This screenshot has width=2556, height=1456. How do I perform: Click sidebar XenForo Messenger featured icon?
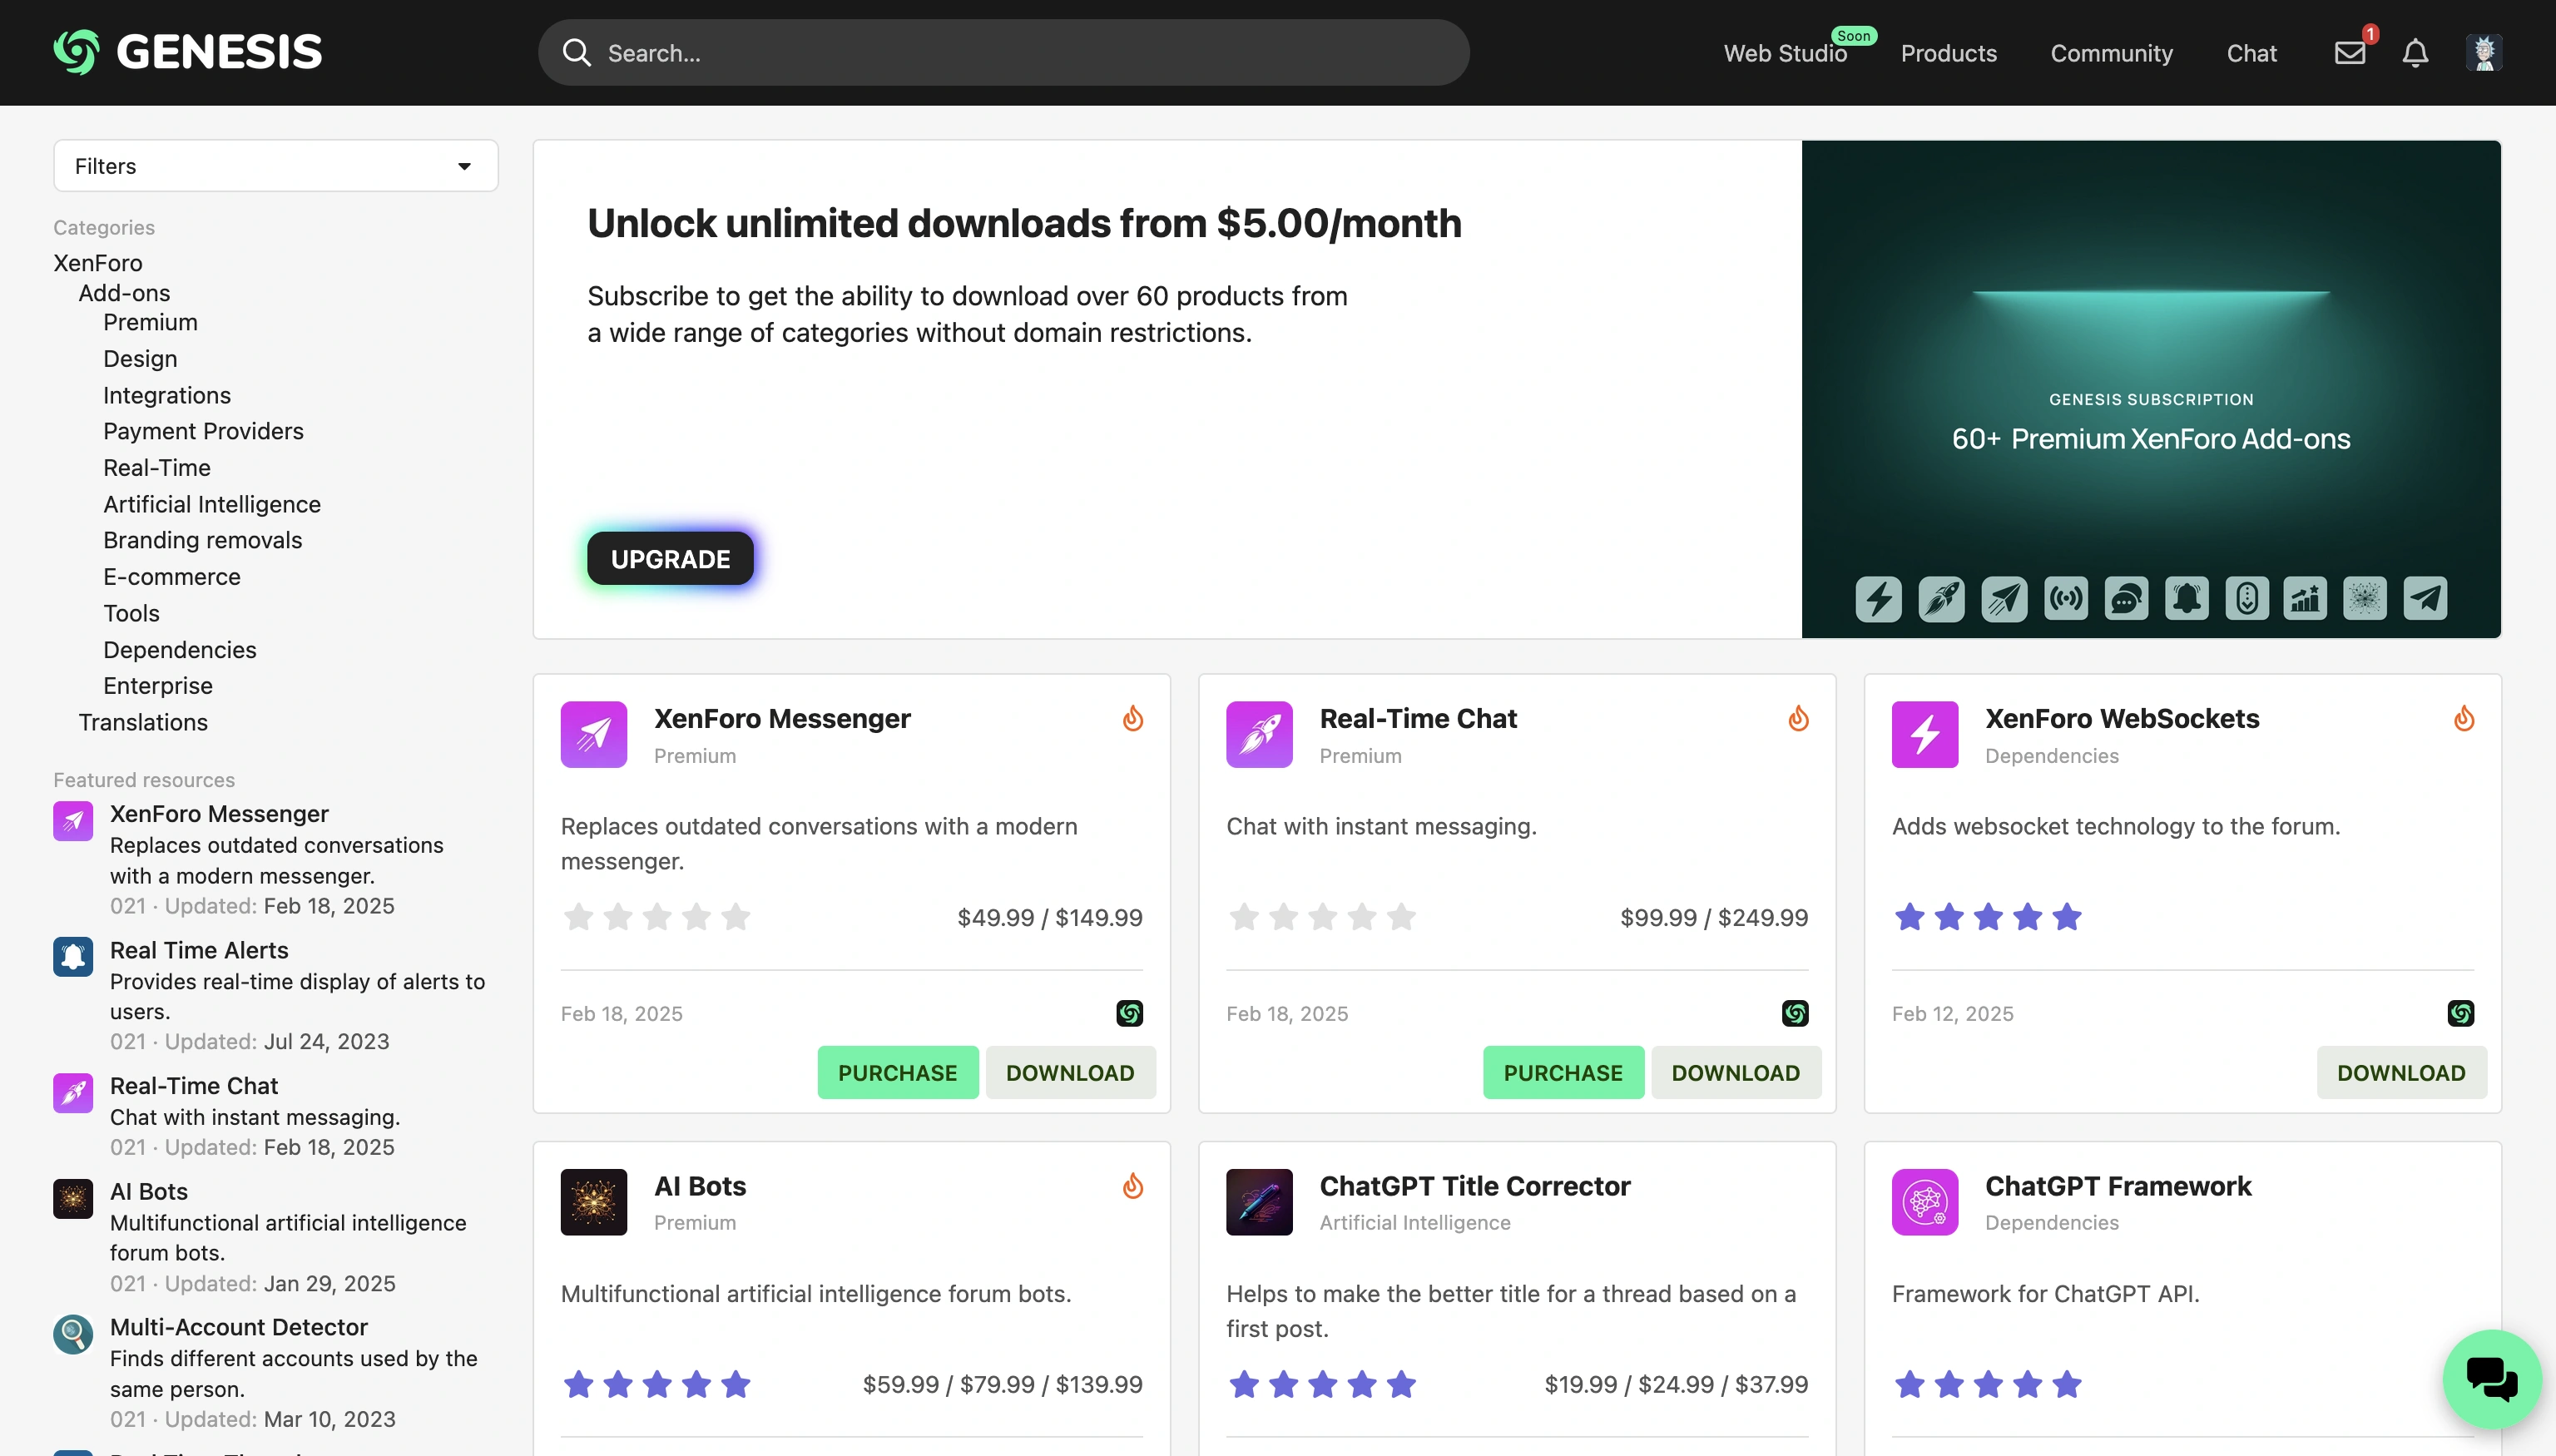(x=73, y=821)
